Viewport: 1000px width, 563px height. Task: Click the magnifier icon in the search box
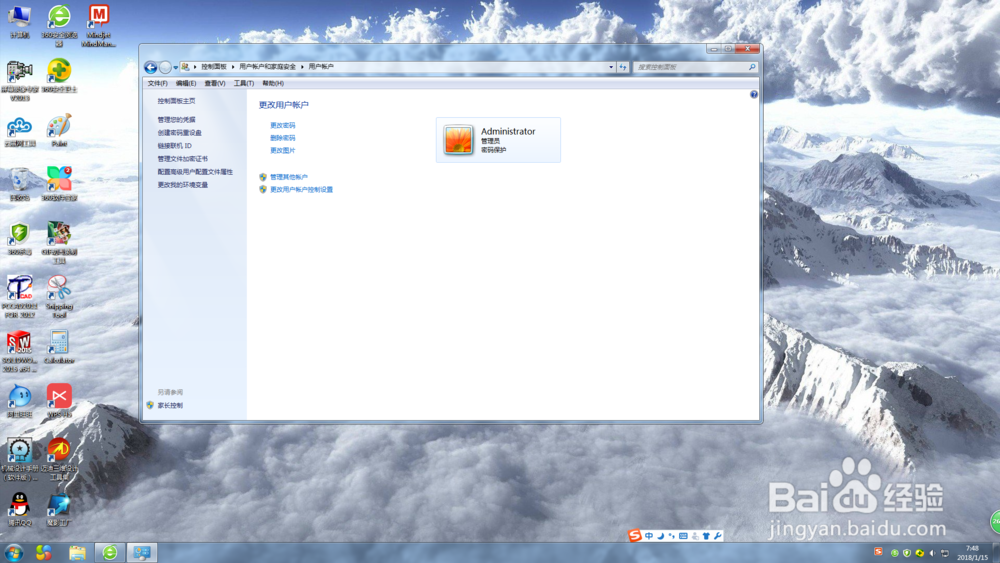coord(752,67)
